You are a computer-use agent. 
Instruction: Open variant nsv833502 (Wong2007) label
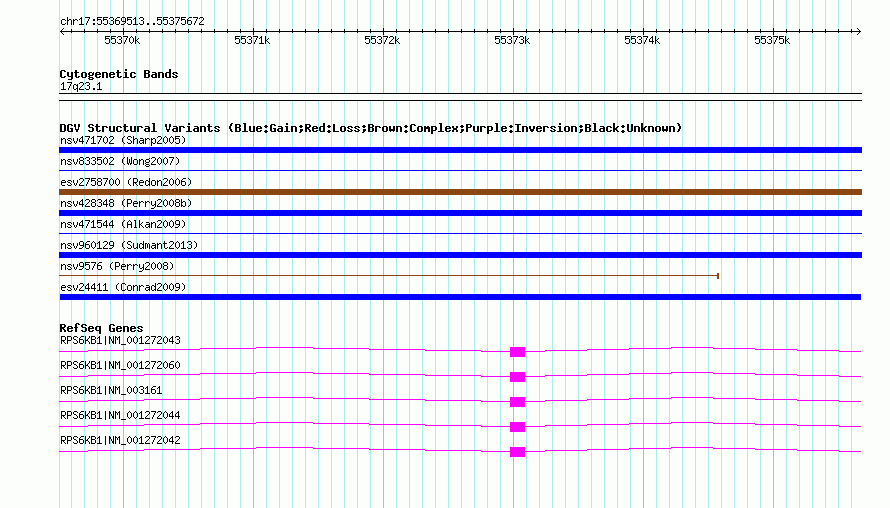pos(120,161)
